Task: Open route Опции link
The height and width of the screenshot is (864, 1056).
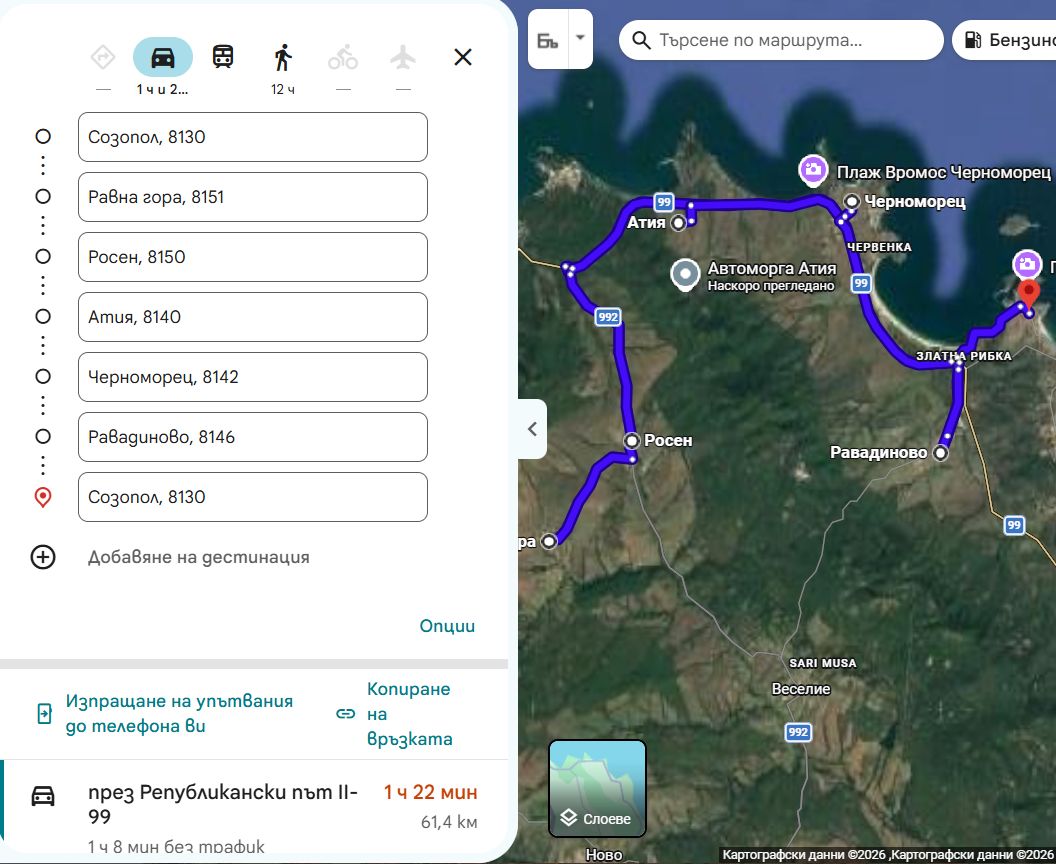Action: (x=447, y=626)
